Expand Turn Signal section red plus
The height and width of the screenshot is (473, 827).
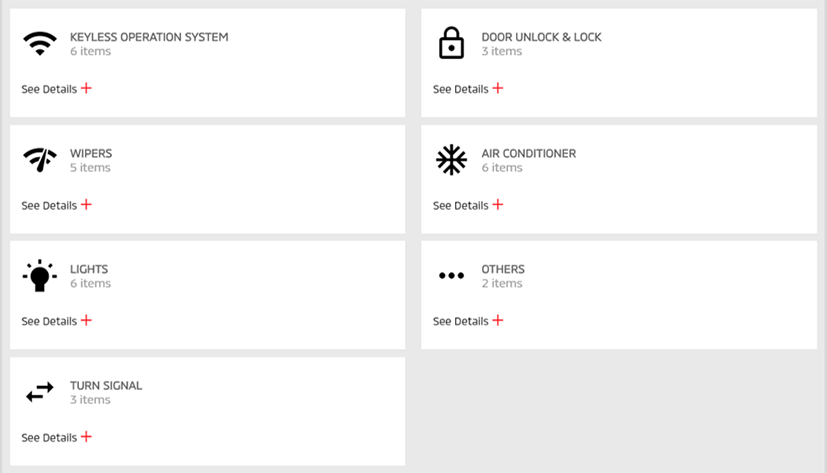(x=86, y=437)
